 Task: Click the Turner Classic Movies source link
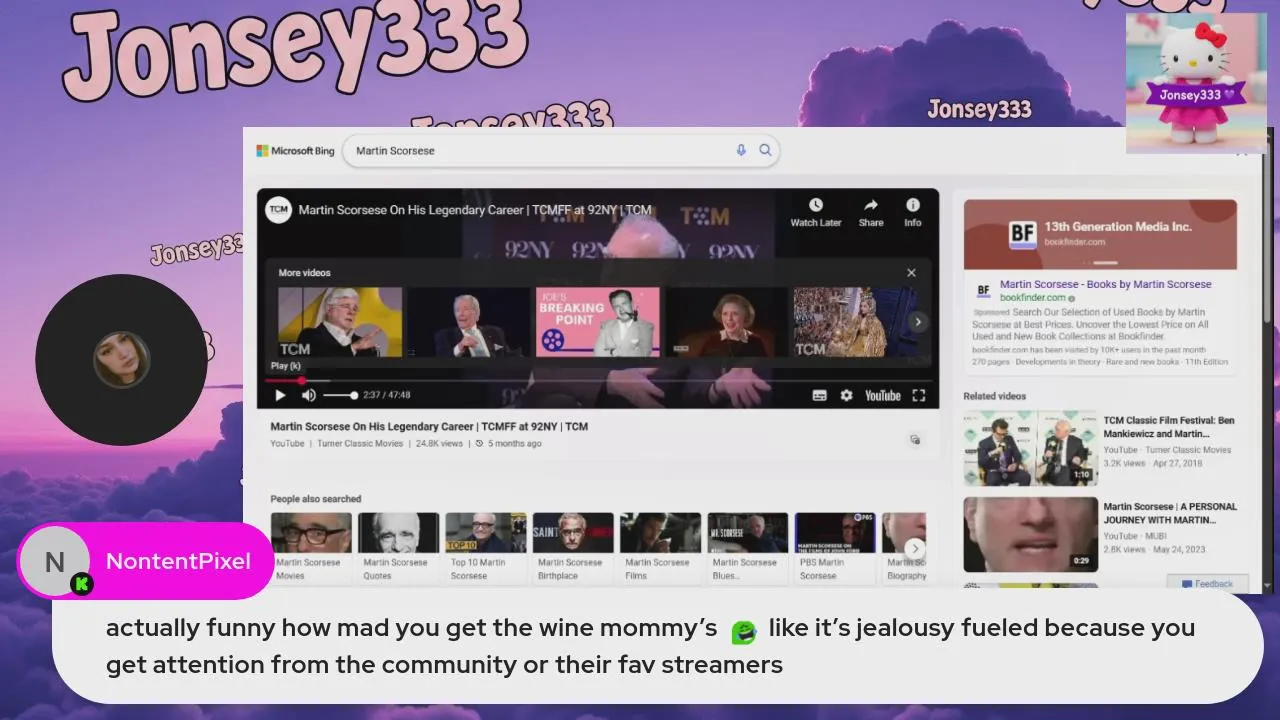360,443
